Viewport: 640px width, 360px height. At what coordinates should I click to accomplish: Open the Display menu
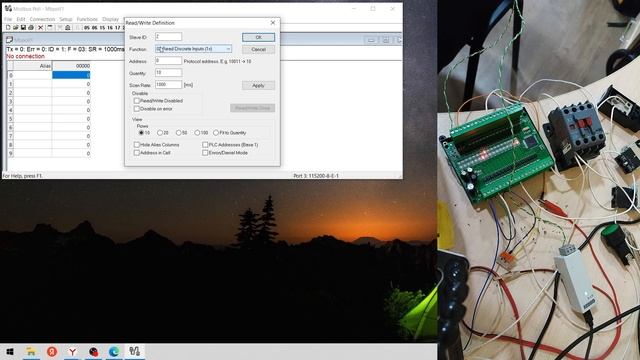(x=110, y=19)
